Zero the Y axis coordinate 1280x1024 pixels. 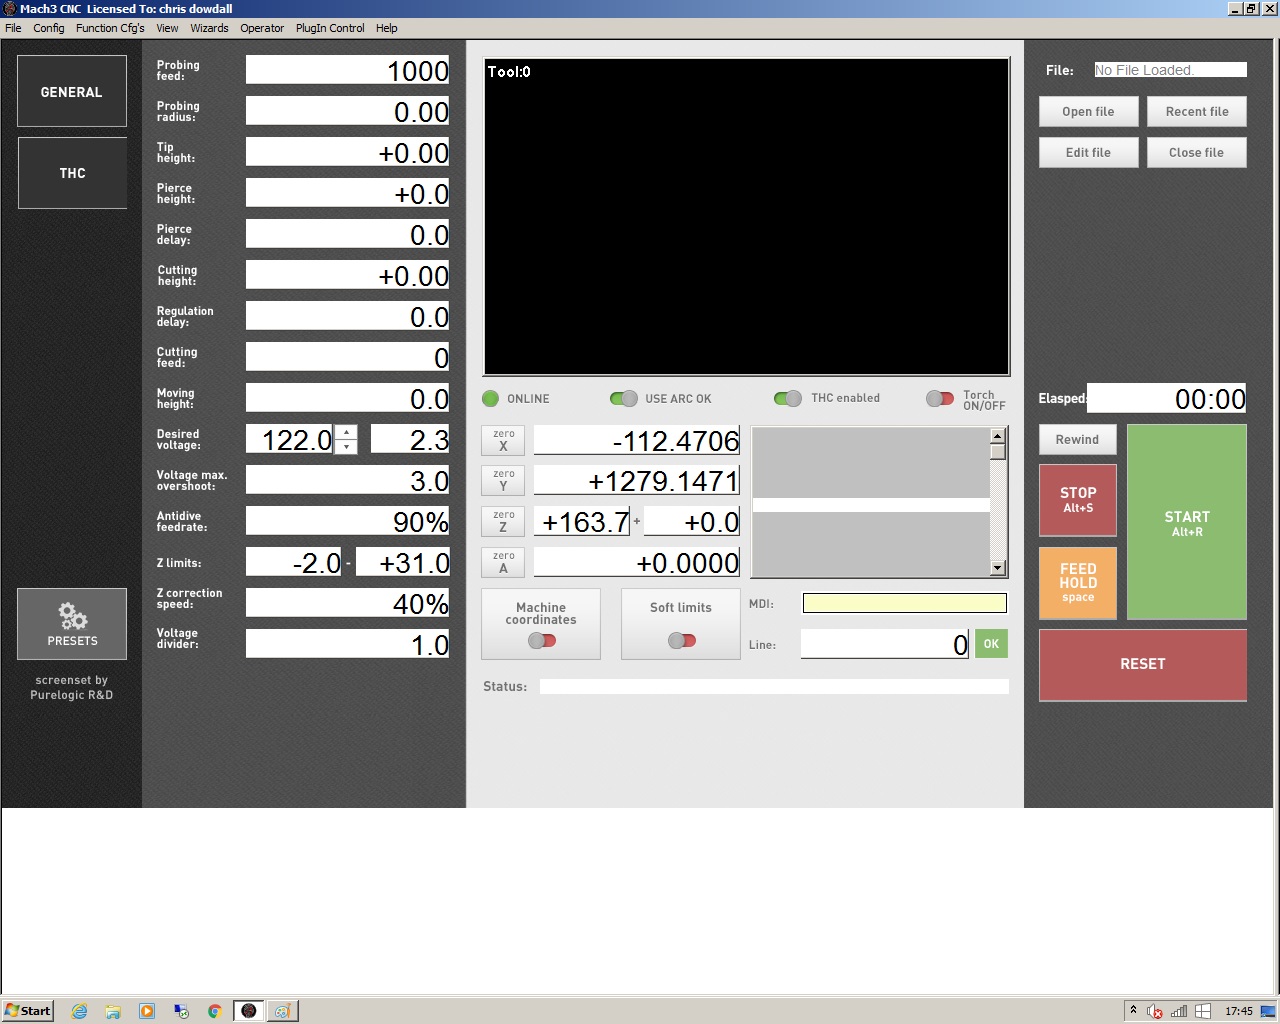(503, 481)
